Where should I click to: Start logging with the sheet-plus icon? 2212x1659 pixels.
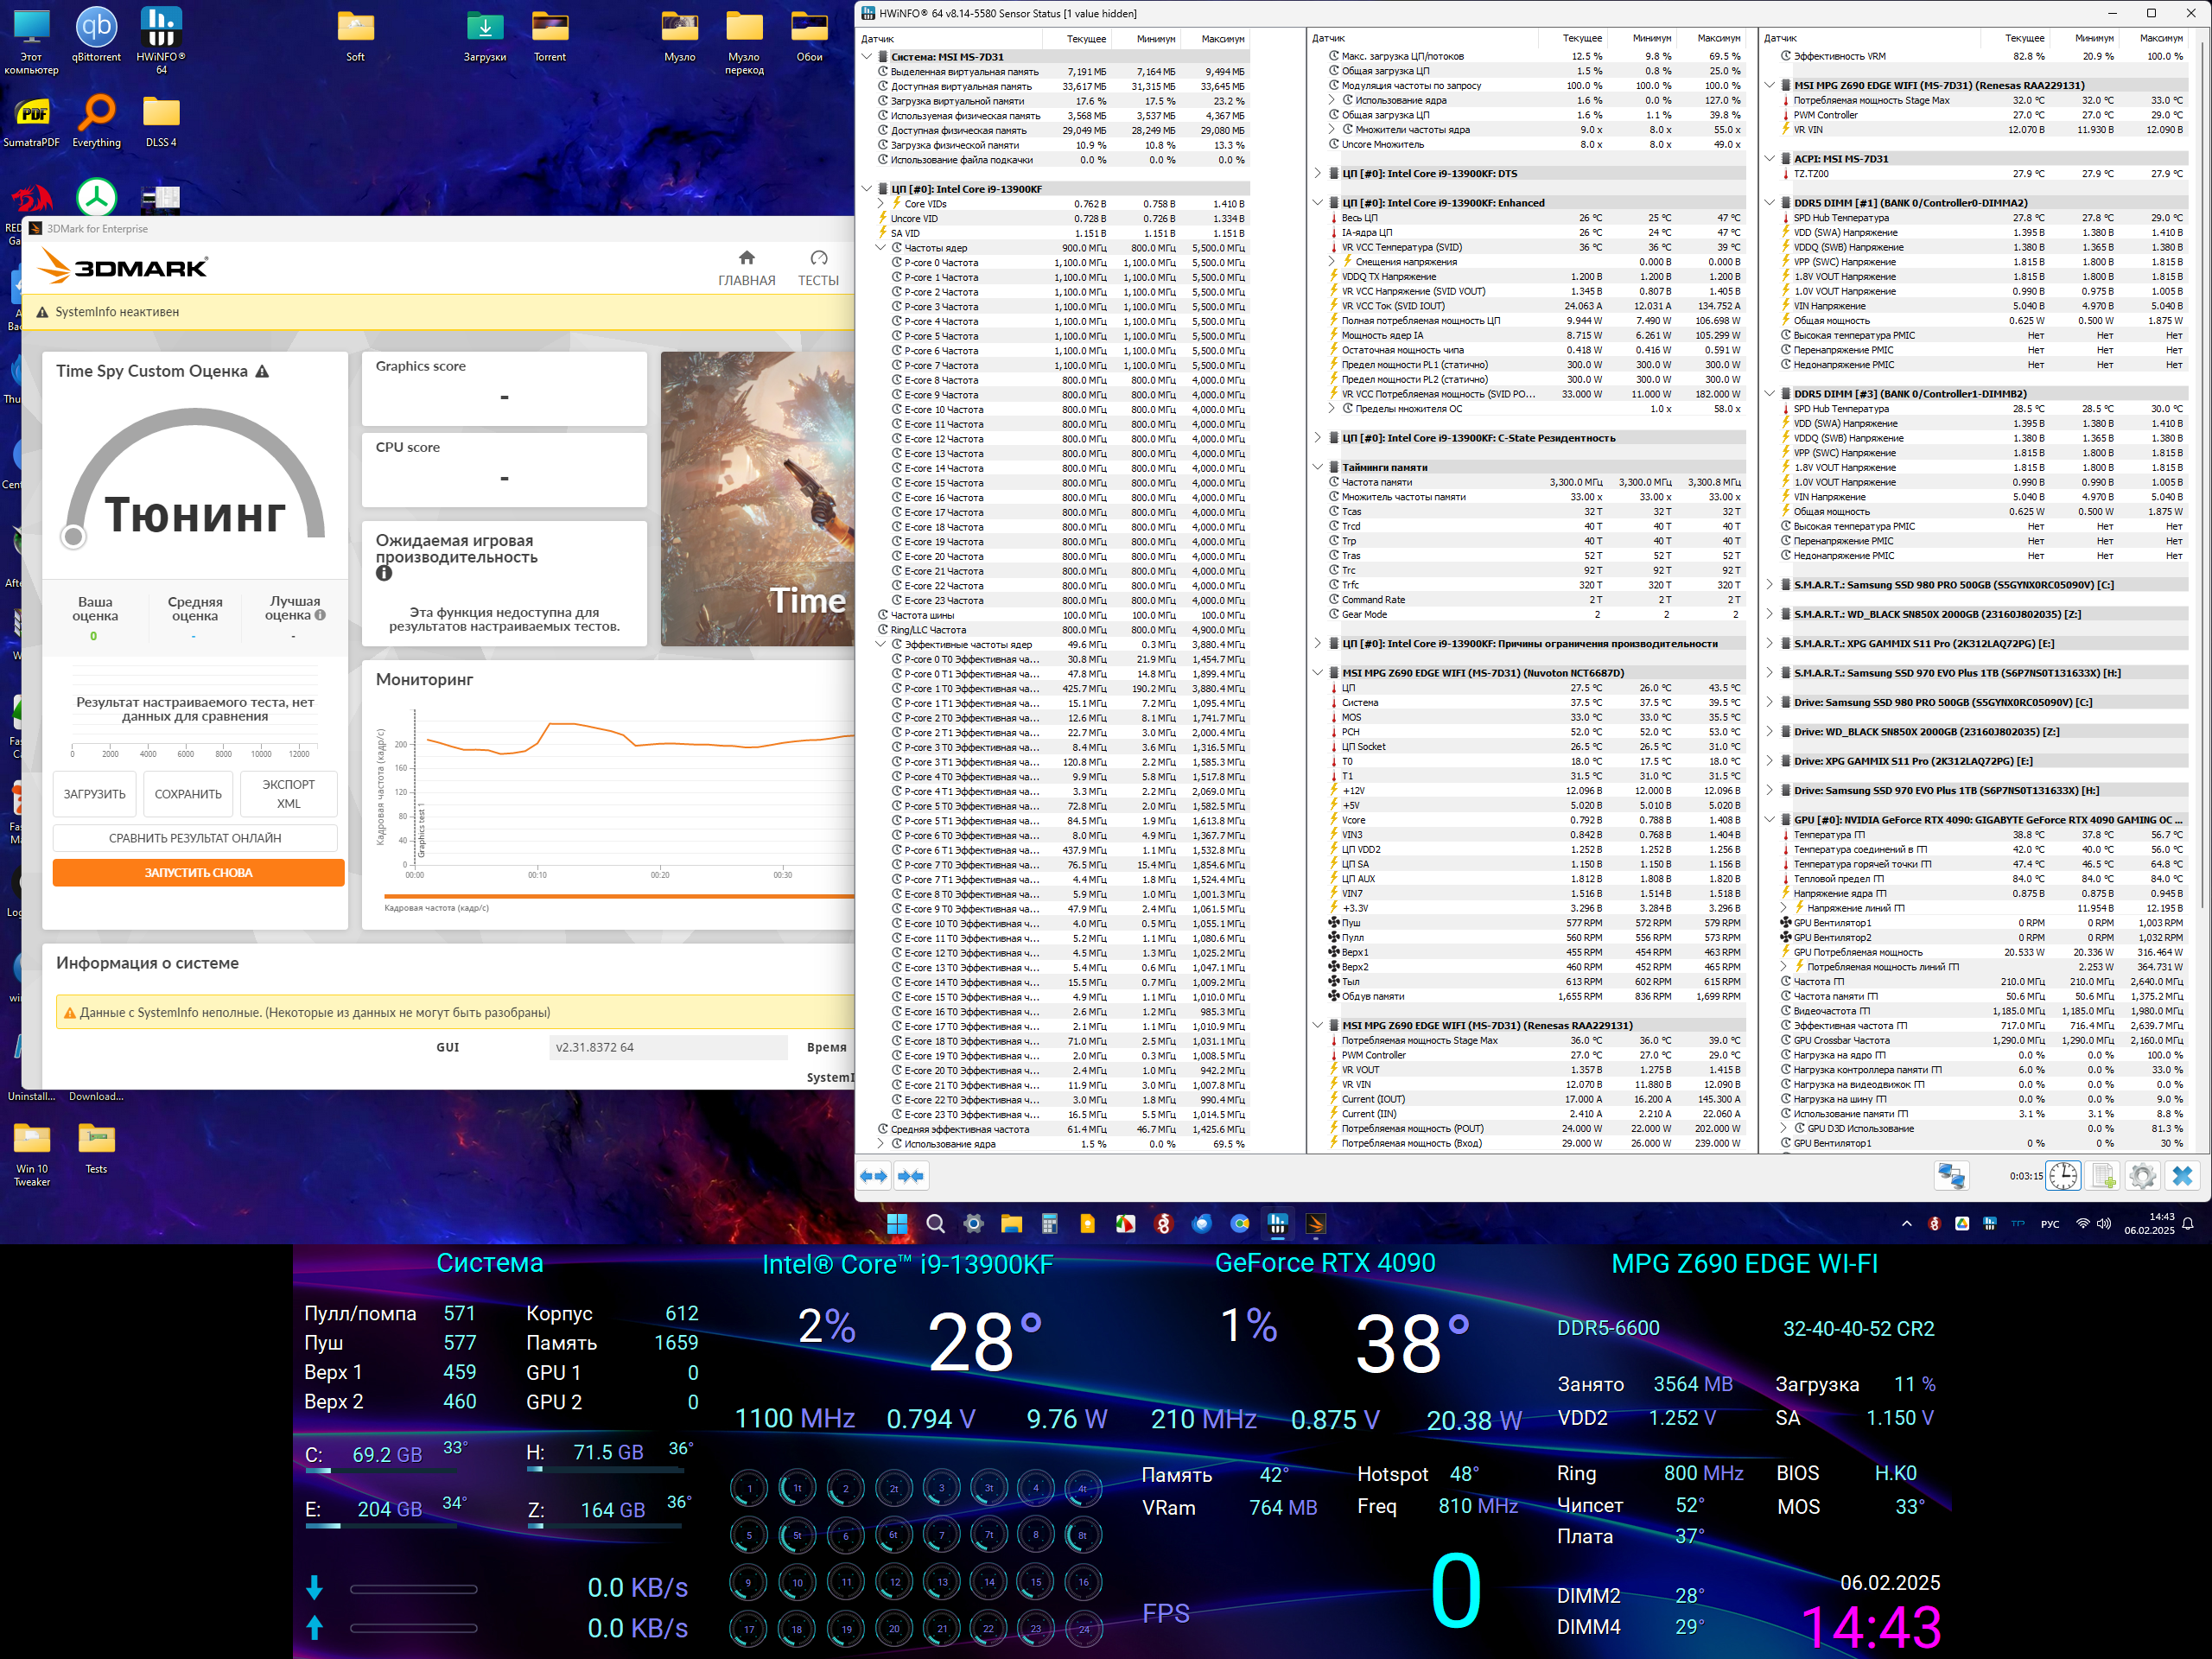pos(2103,1176)
